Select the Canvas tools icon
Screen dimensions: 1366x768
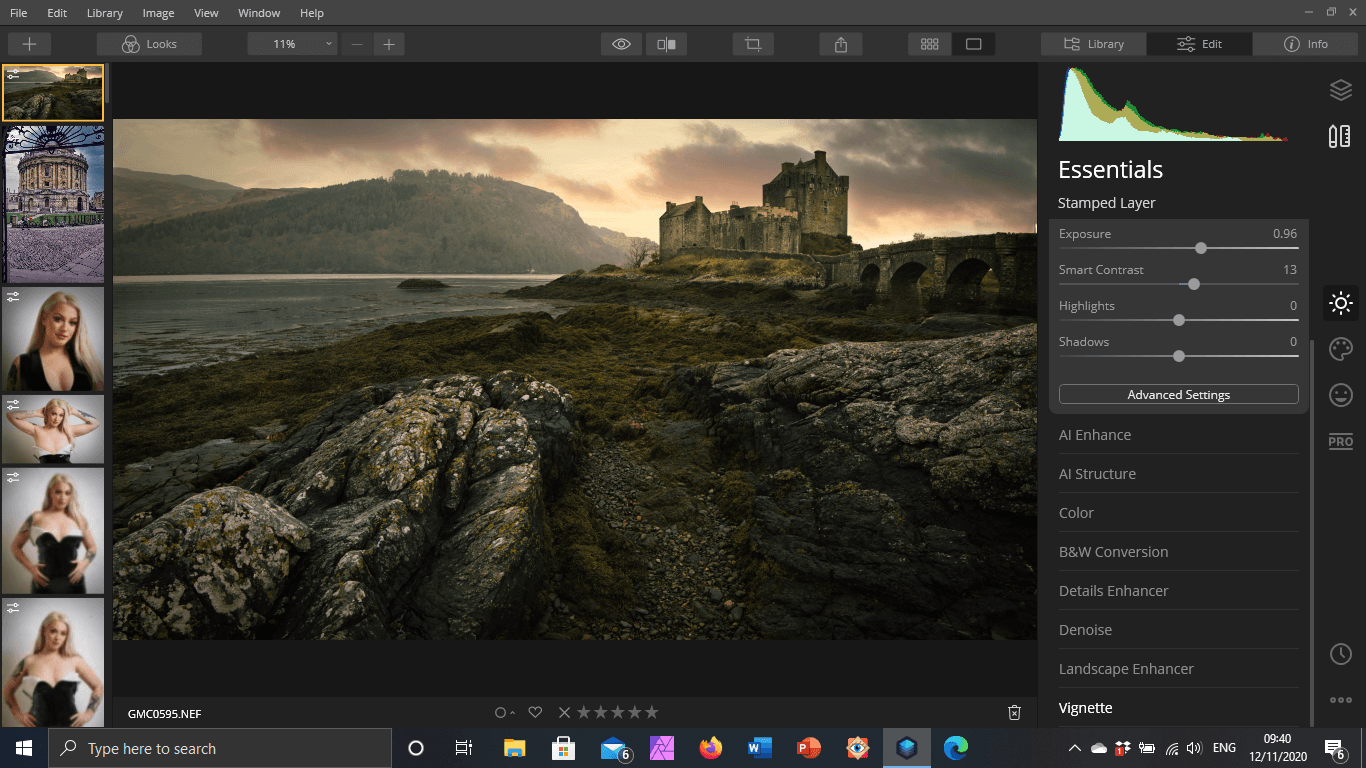1340,137
